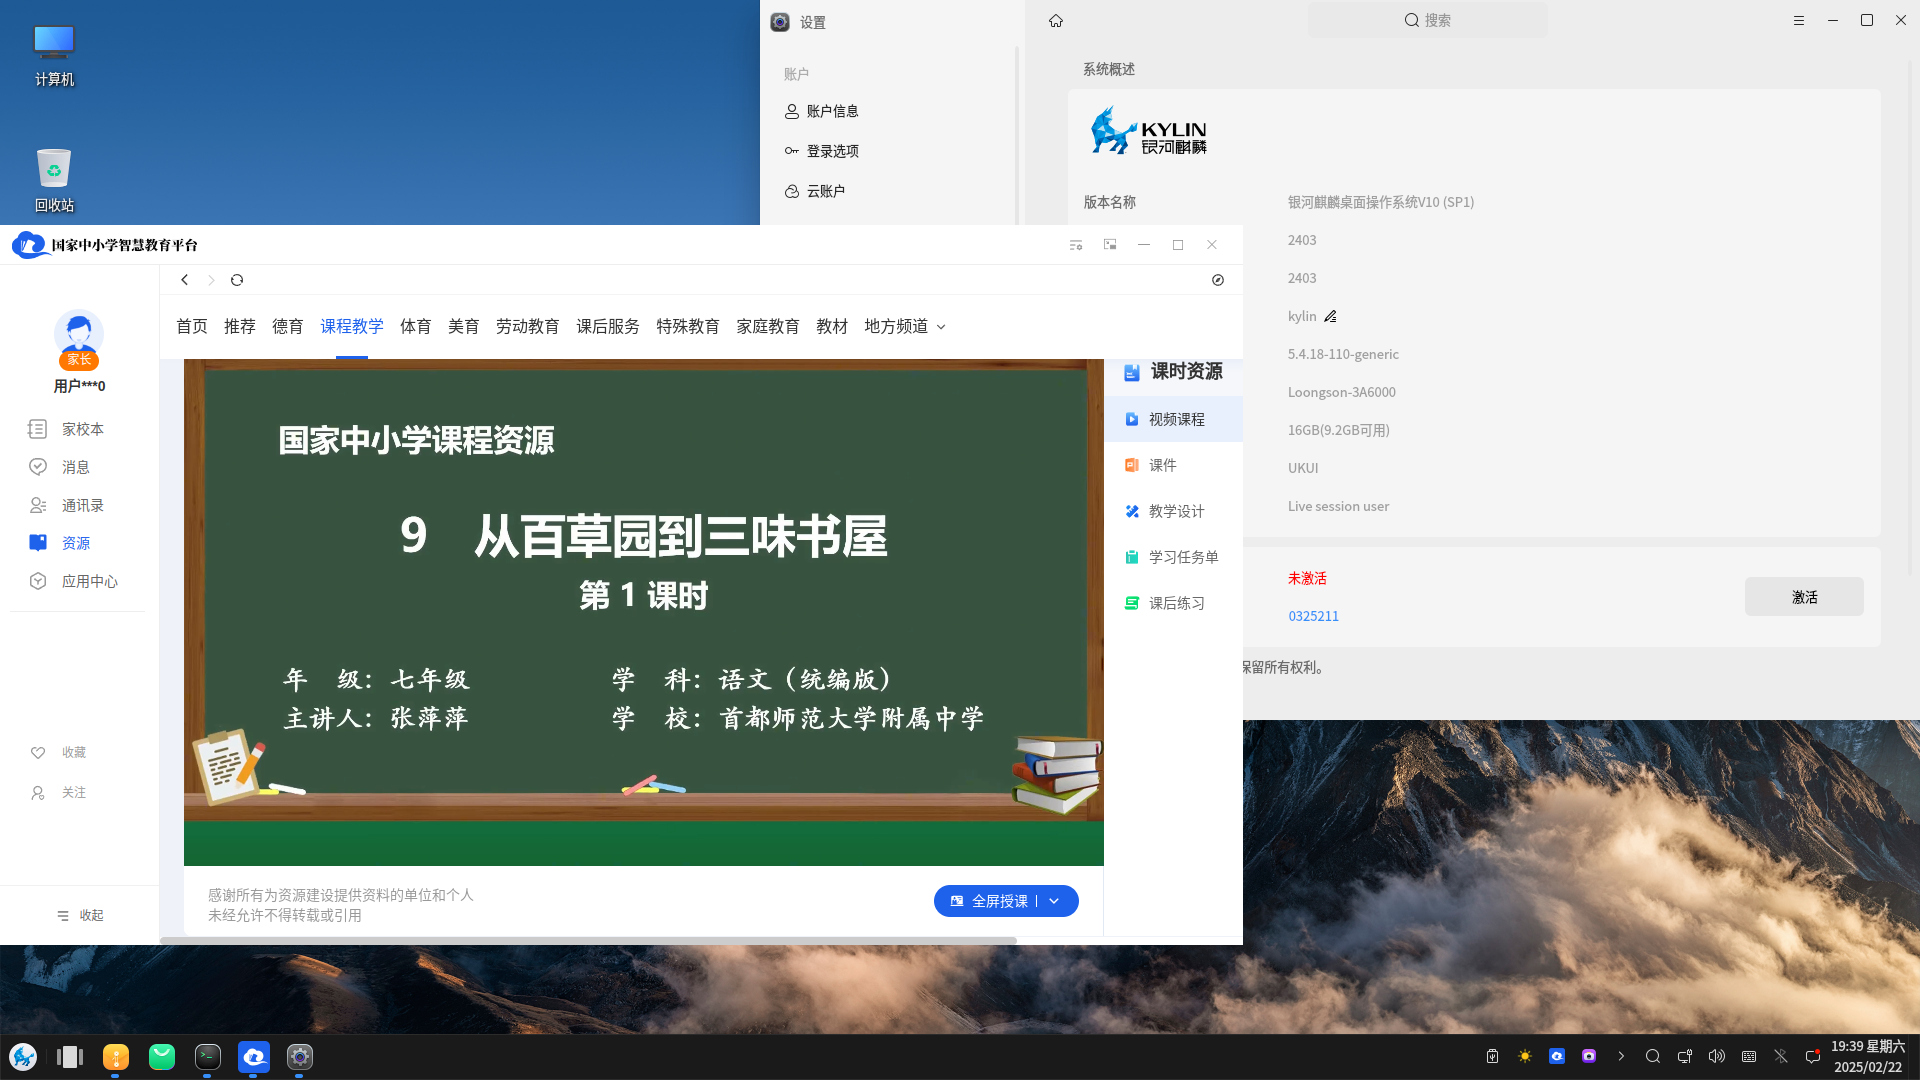Open the Computer desktop icon
Image resolution: width=1920 pixels, height=1080 pixels.
[54, 55]
